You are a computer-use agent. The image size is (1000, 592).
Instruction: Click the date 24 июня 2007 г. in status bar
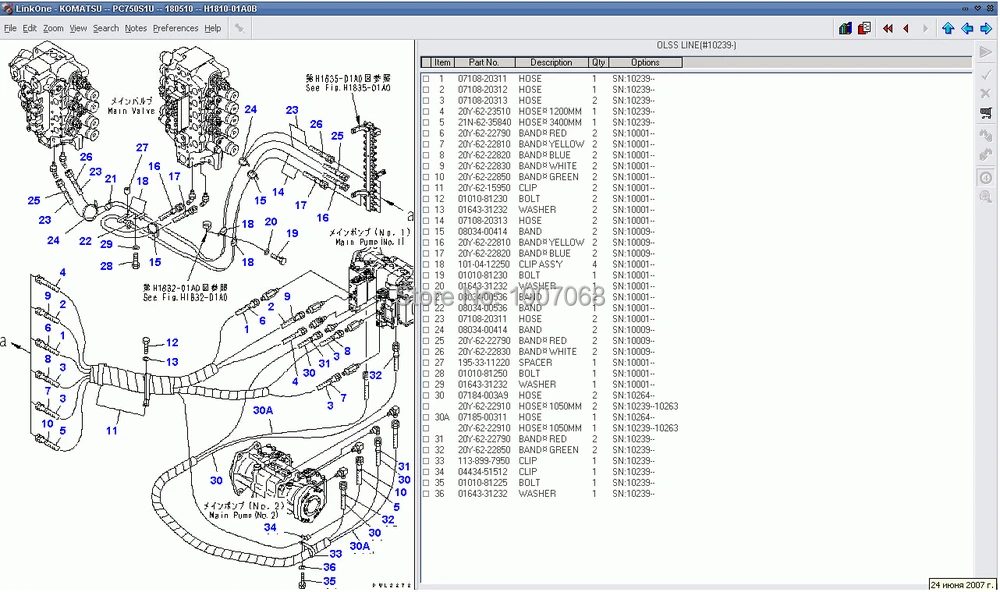[x=962, y=585]
